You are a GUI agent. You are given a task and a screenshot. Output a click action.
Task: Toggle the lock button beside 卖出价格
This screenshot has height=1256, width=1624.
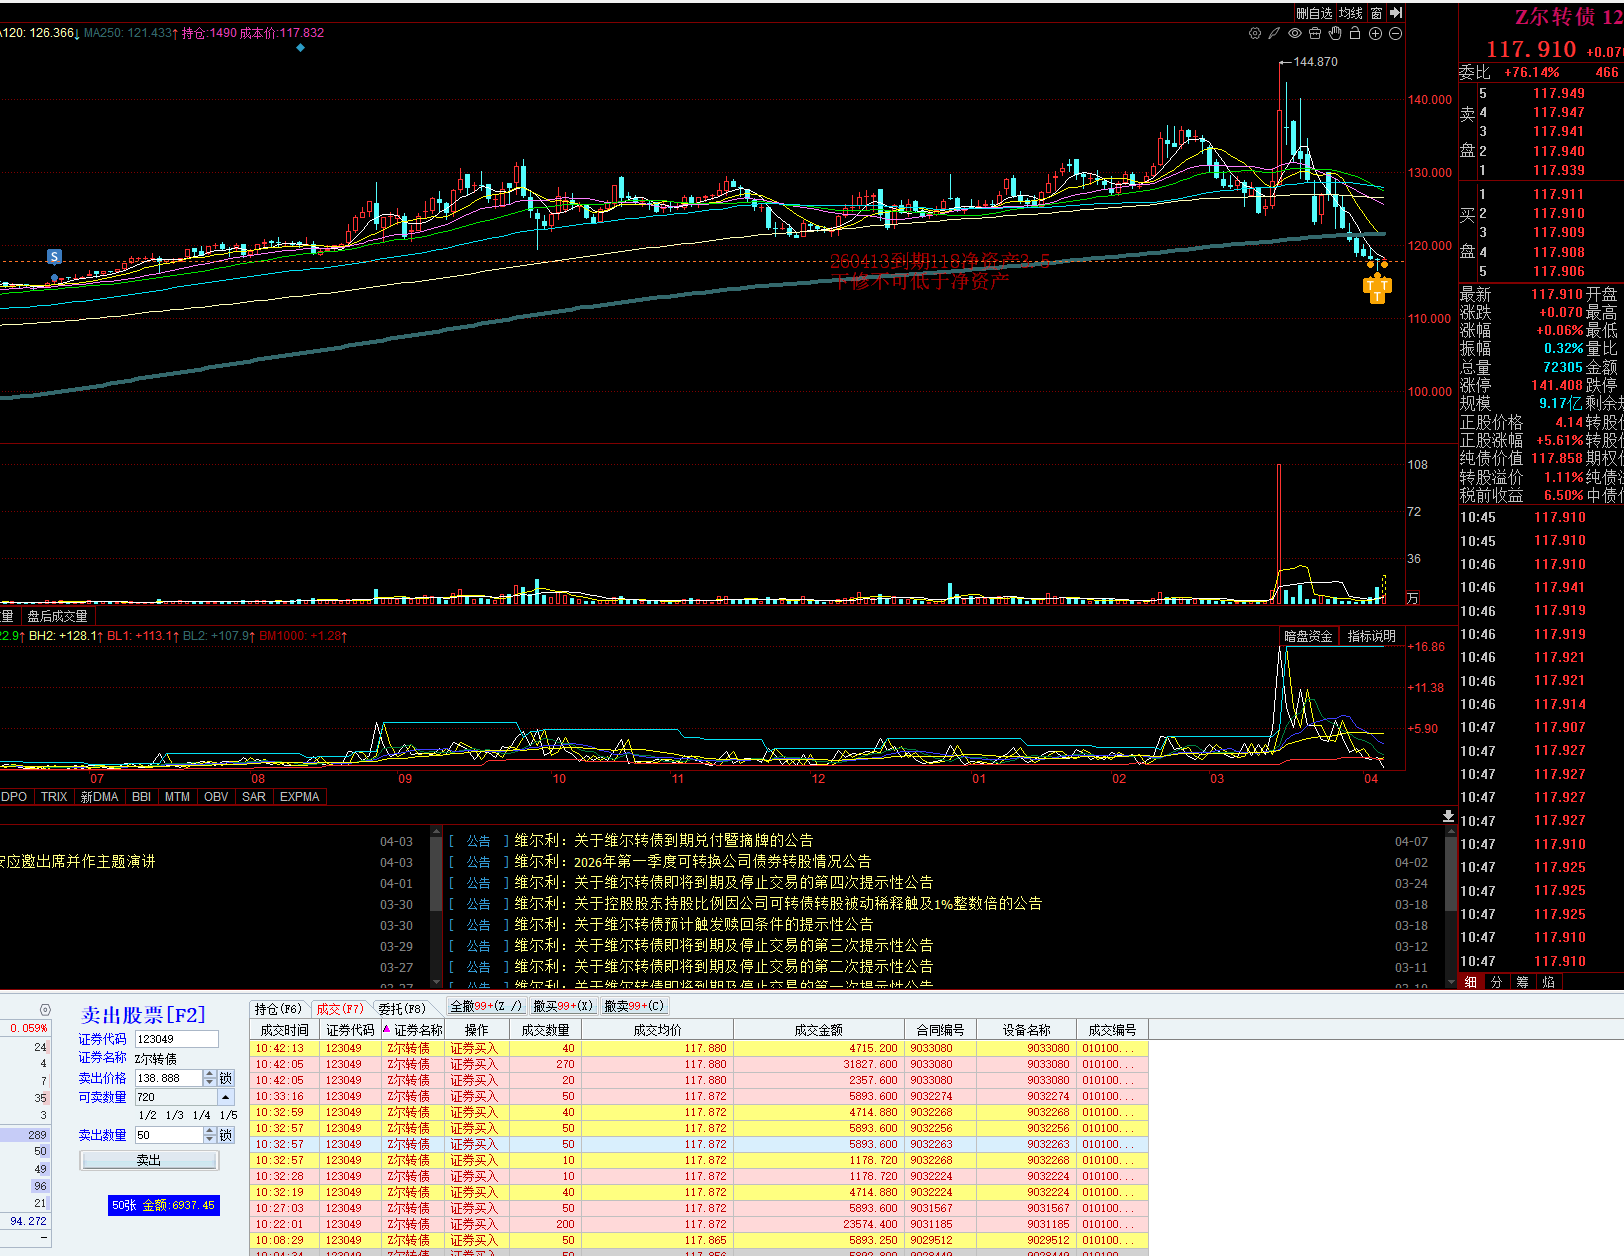226,1078
